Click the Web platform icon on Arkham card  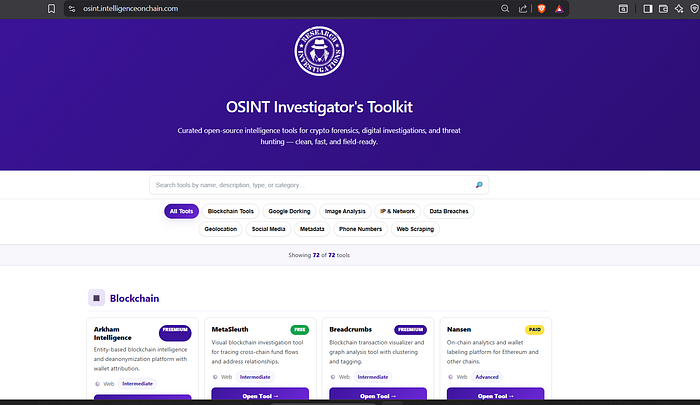pyautogui.click(x=97, y=384)
